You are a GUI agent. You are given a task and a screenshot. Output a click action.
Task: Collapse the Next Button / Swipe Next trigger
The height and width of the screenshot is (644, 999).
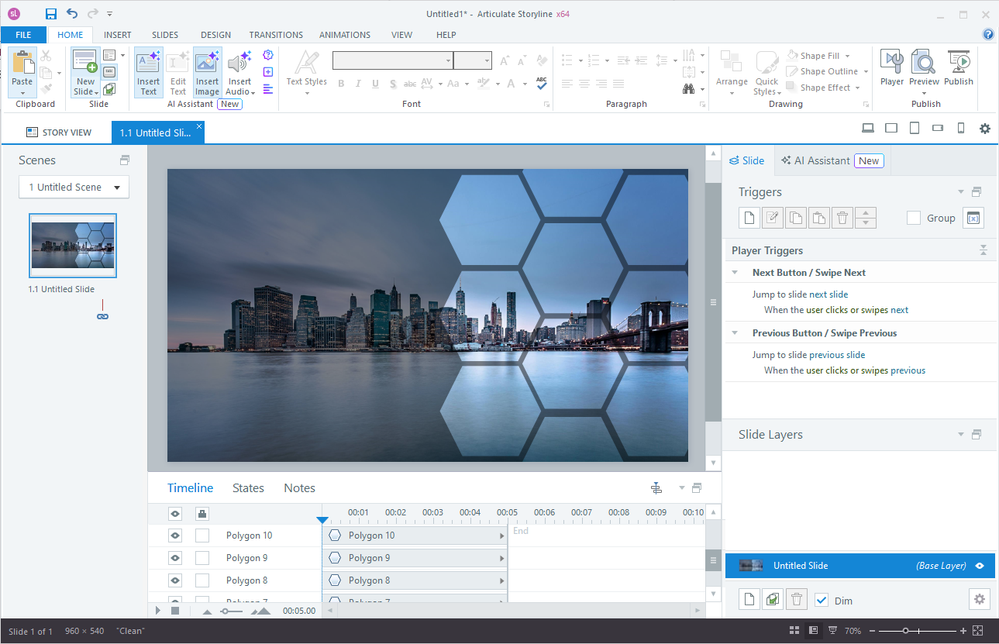click(737, 272)
